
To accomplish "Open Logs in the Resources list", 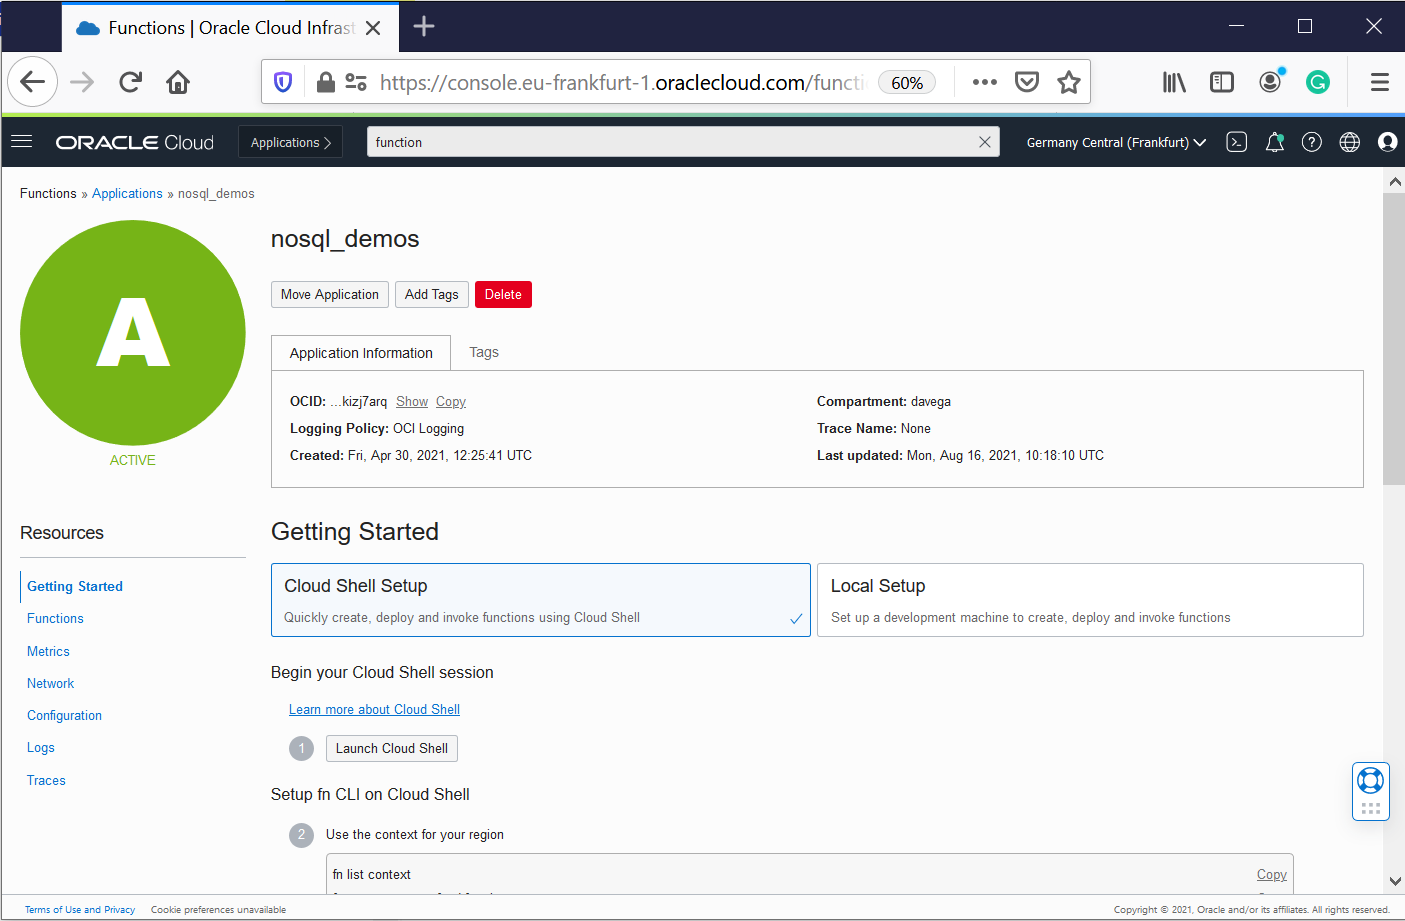I will 41,747.
